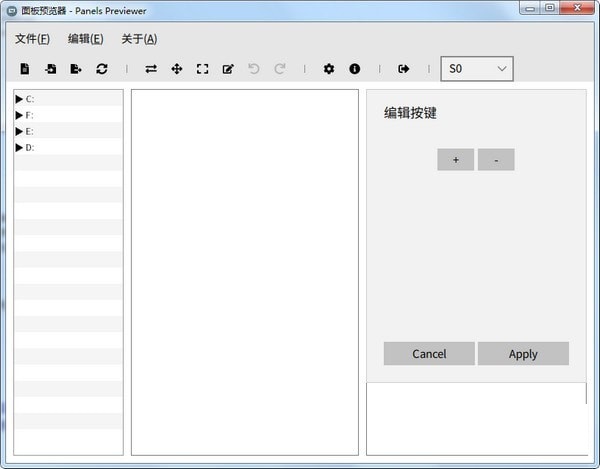The image size is (600, 469).
Task: Expand the C: drive tree node
Action: 19,99
